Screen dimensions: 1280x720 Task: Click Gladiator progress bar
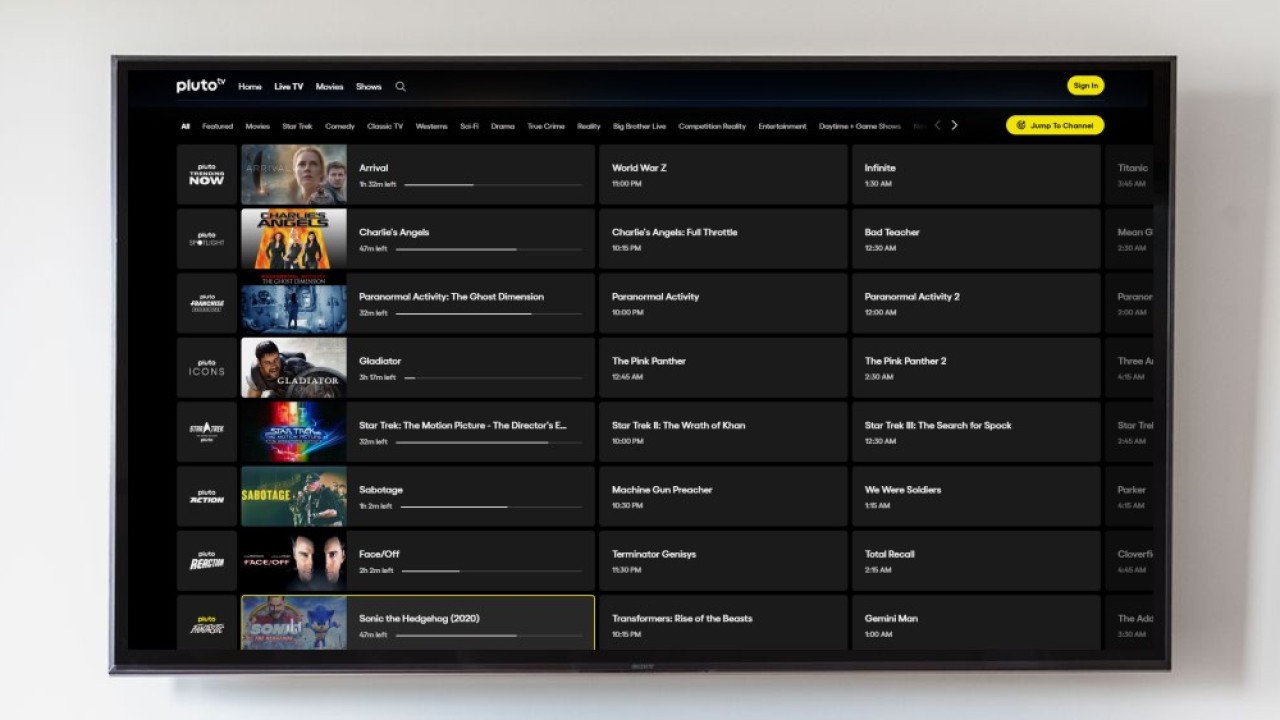tap(493, 377)
